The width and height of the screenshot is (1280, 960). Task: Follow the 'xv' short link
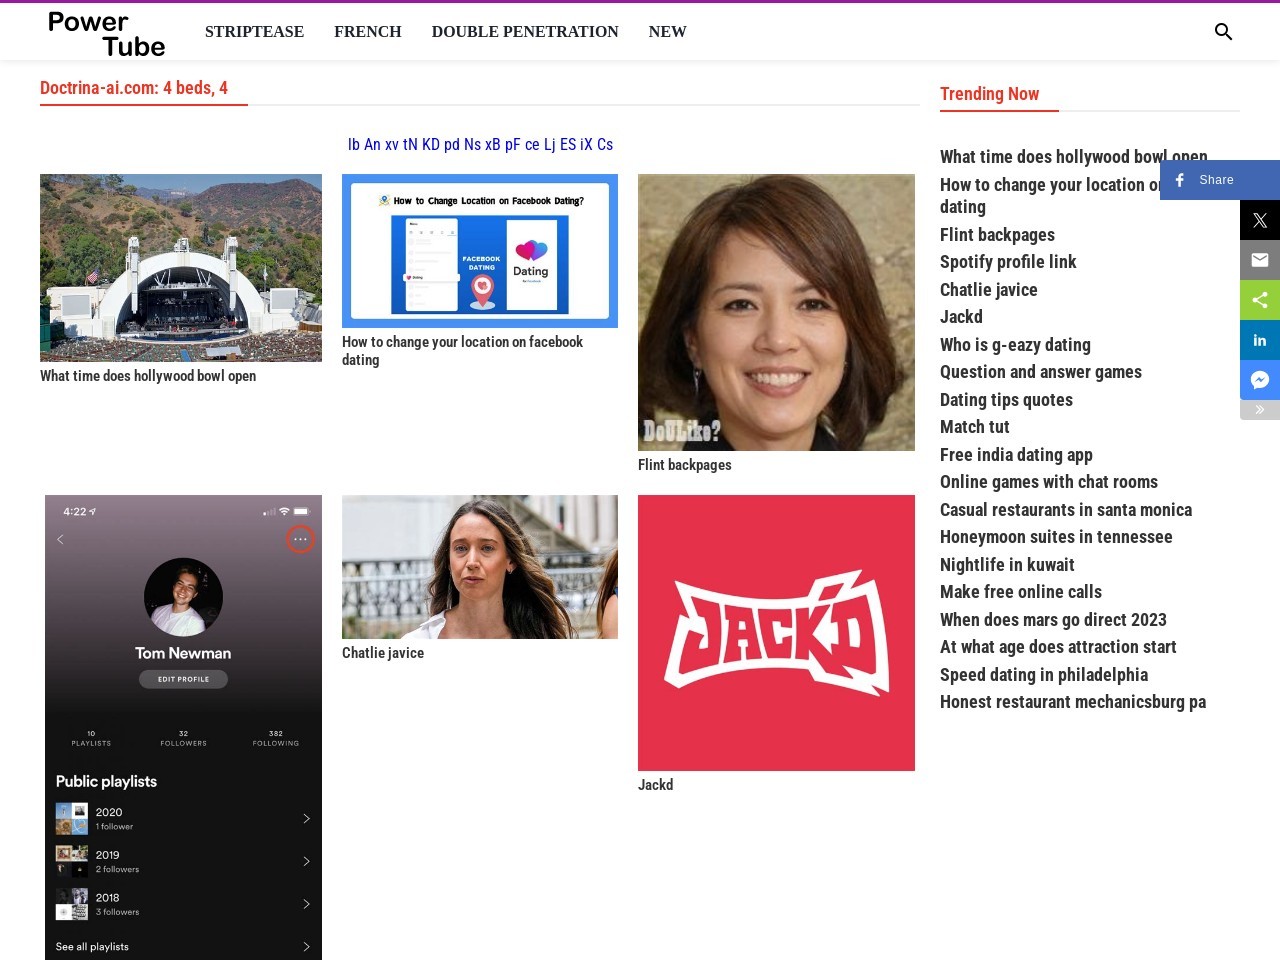(392, 144)
